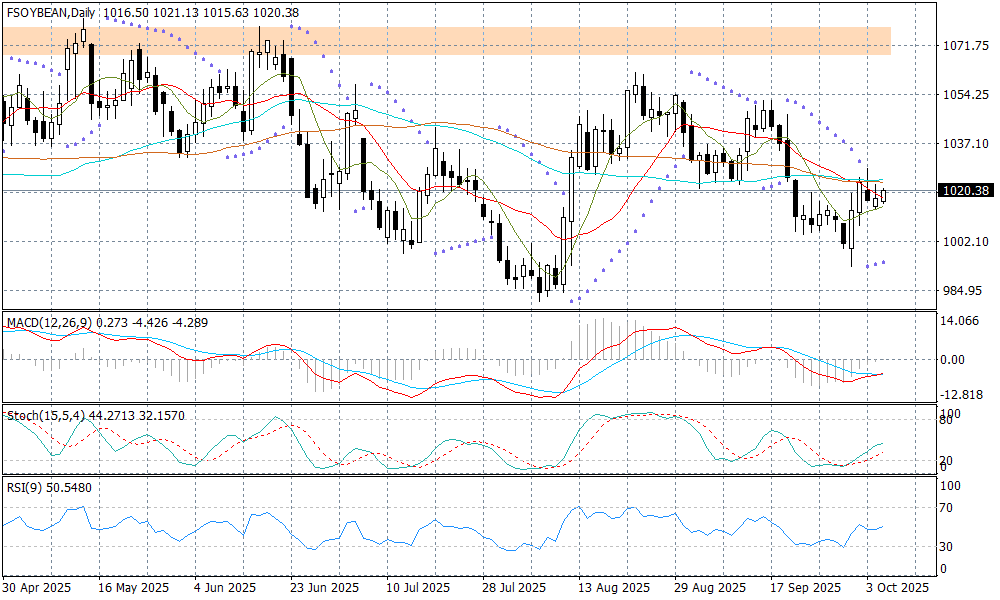Select the 4 Jun 2025 date label
1000x600 pixels.
(225, 587)
